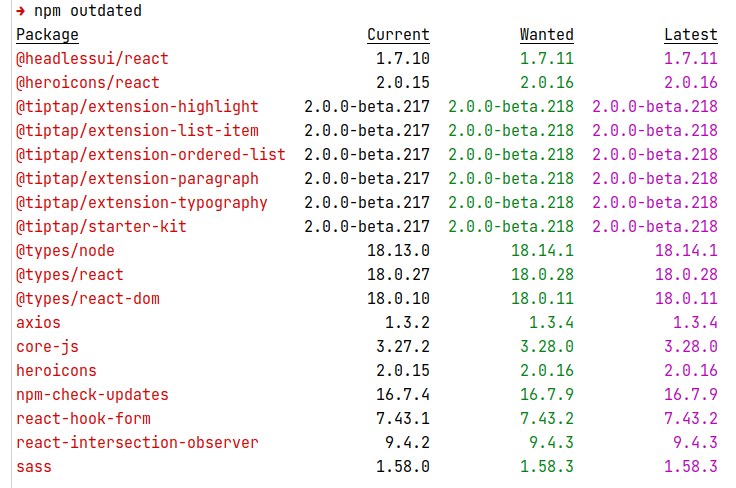Click latest version of @tiptap/starter-kit
736x488 pixels.
pos(655,227)
